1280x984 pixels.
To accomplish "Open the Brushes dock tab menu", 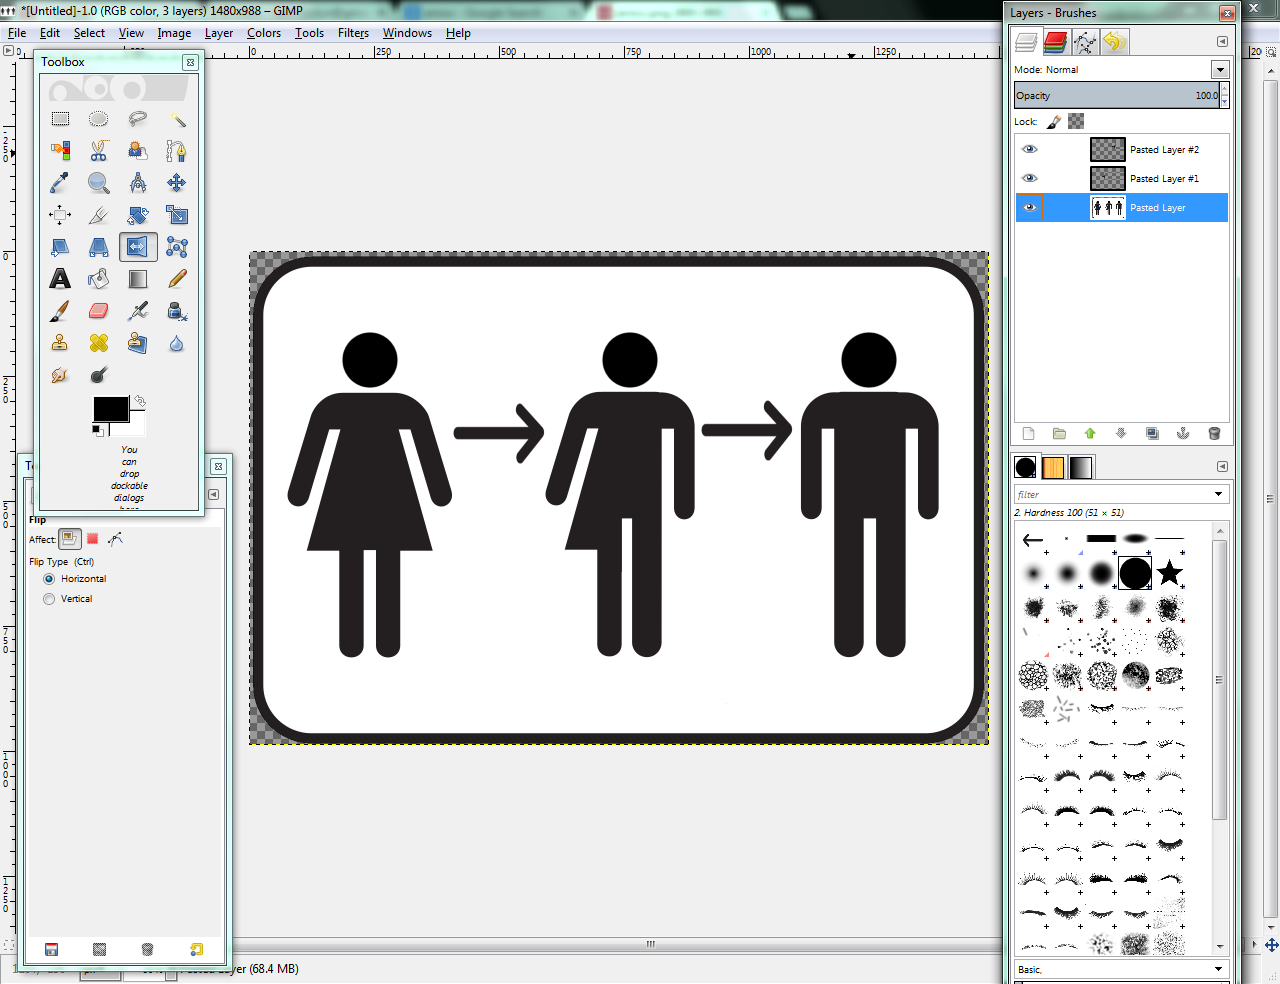I will pos(1222,467).
